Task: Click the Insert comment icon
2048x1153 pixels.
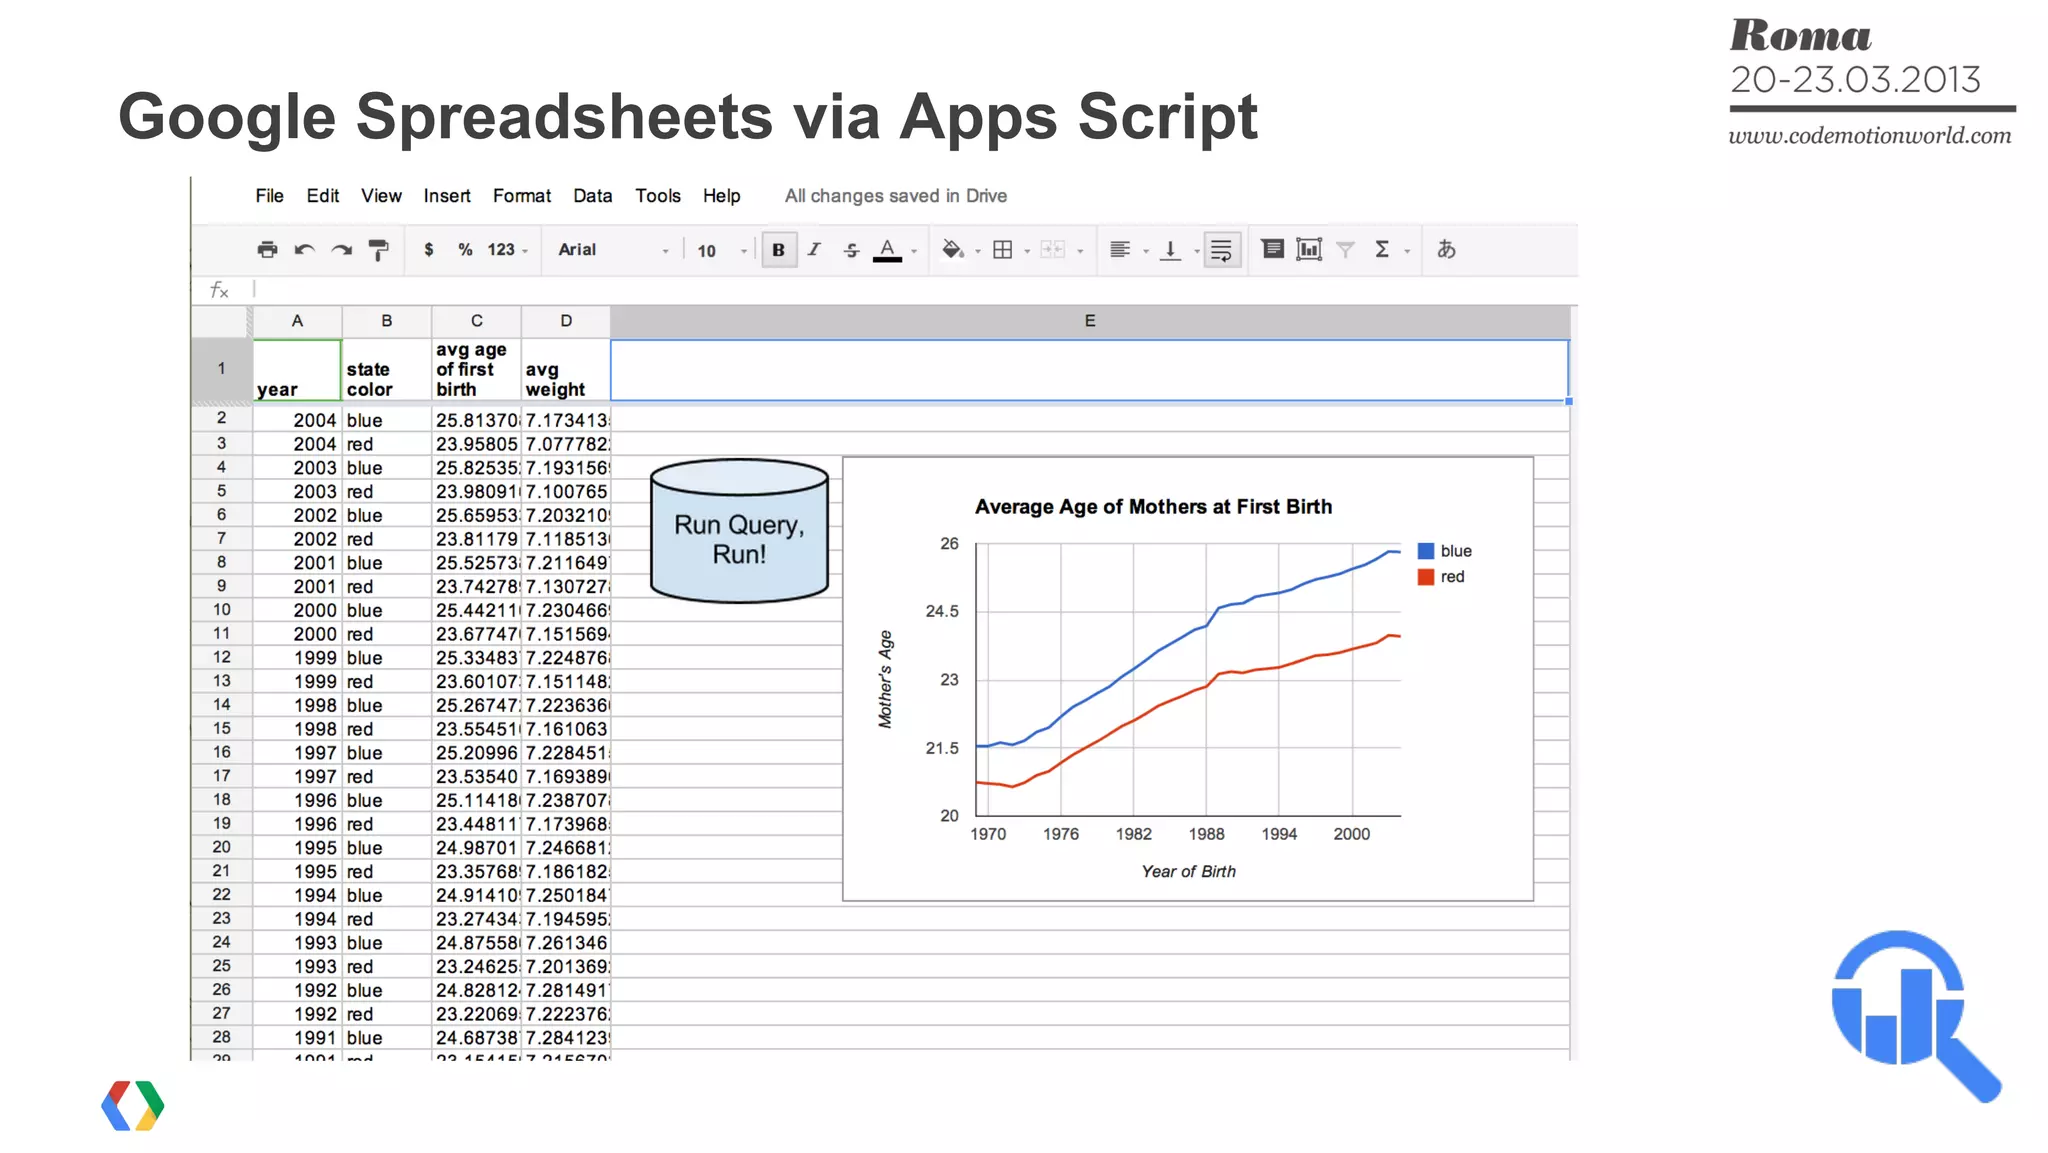Action: point(1272,249)
